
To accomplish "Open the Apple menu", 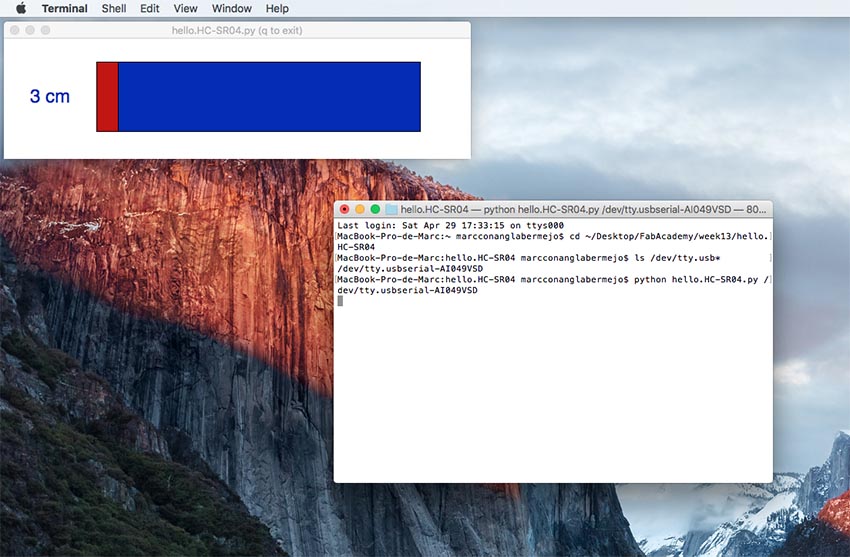I will [21, 8].
